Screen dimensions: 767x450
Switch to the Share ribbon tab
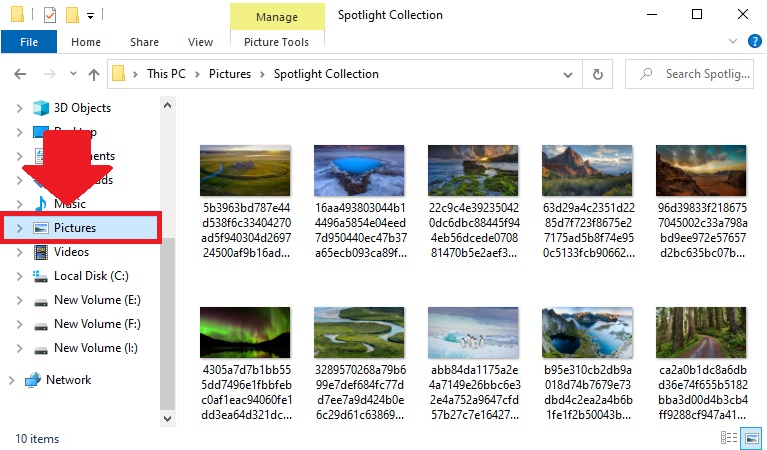point(144,42)
